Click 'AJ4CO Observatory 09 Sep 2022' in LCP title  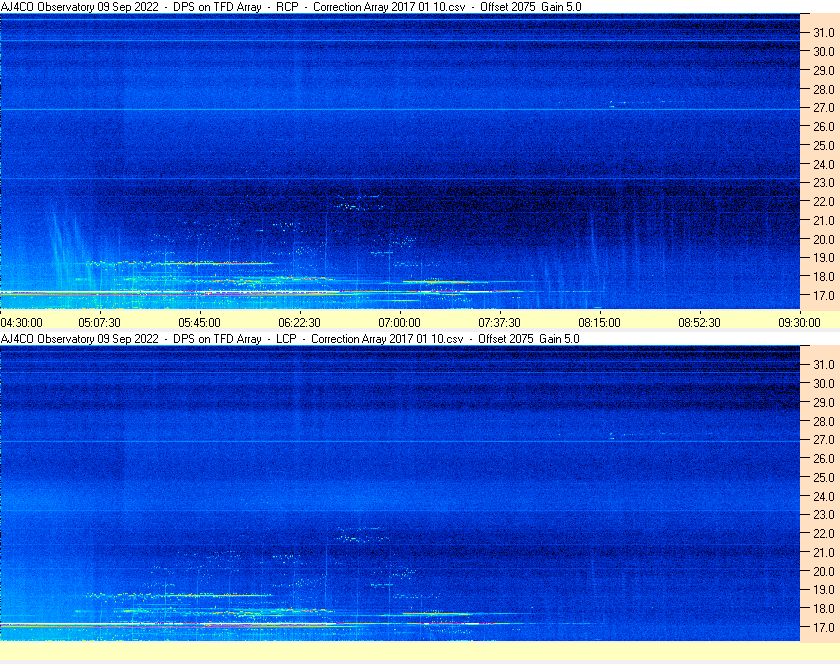(80, 339)
